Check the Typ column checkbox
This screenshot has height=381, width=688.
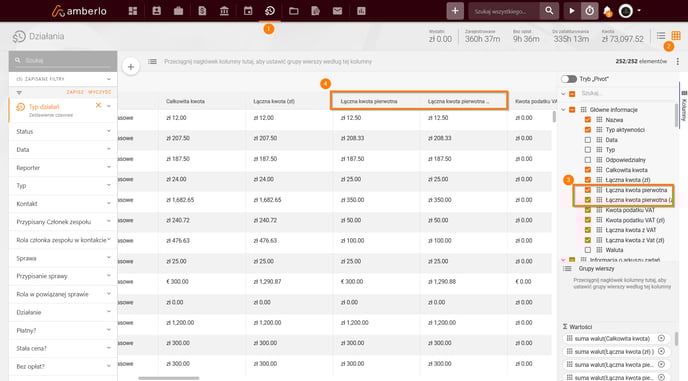[588, 150]
